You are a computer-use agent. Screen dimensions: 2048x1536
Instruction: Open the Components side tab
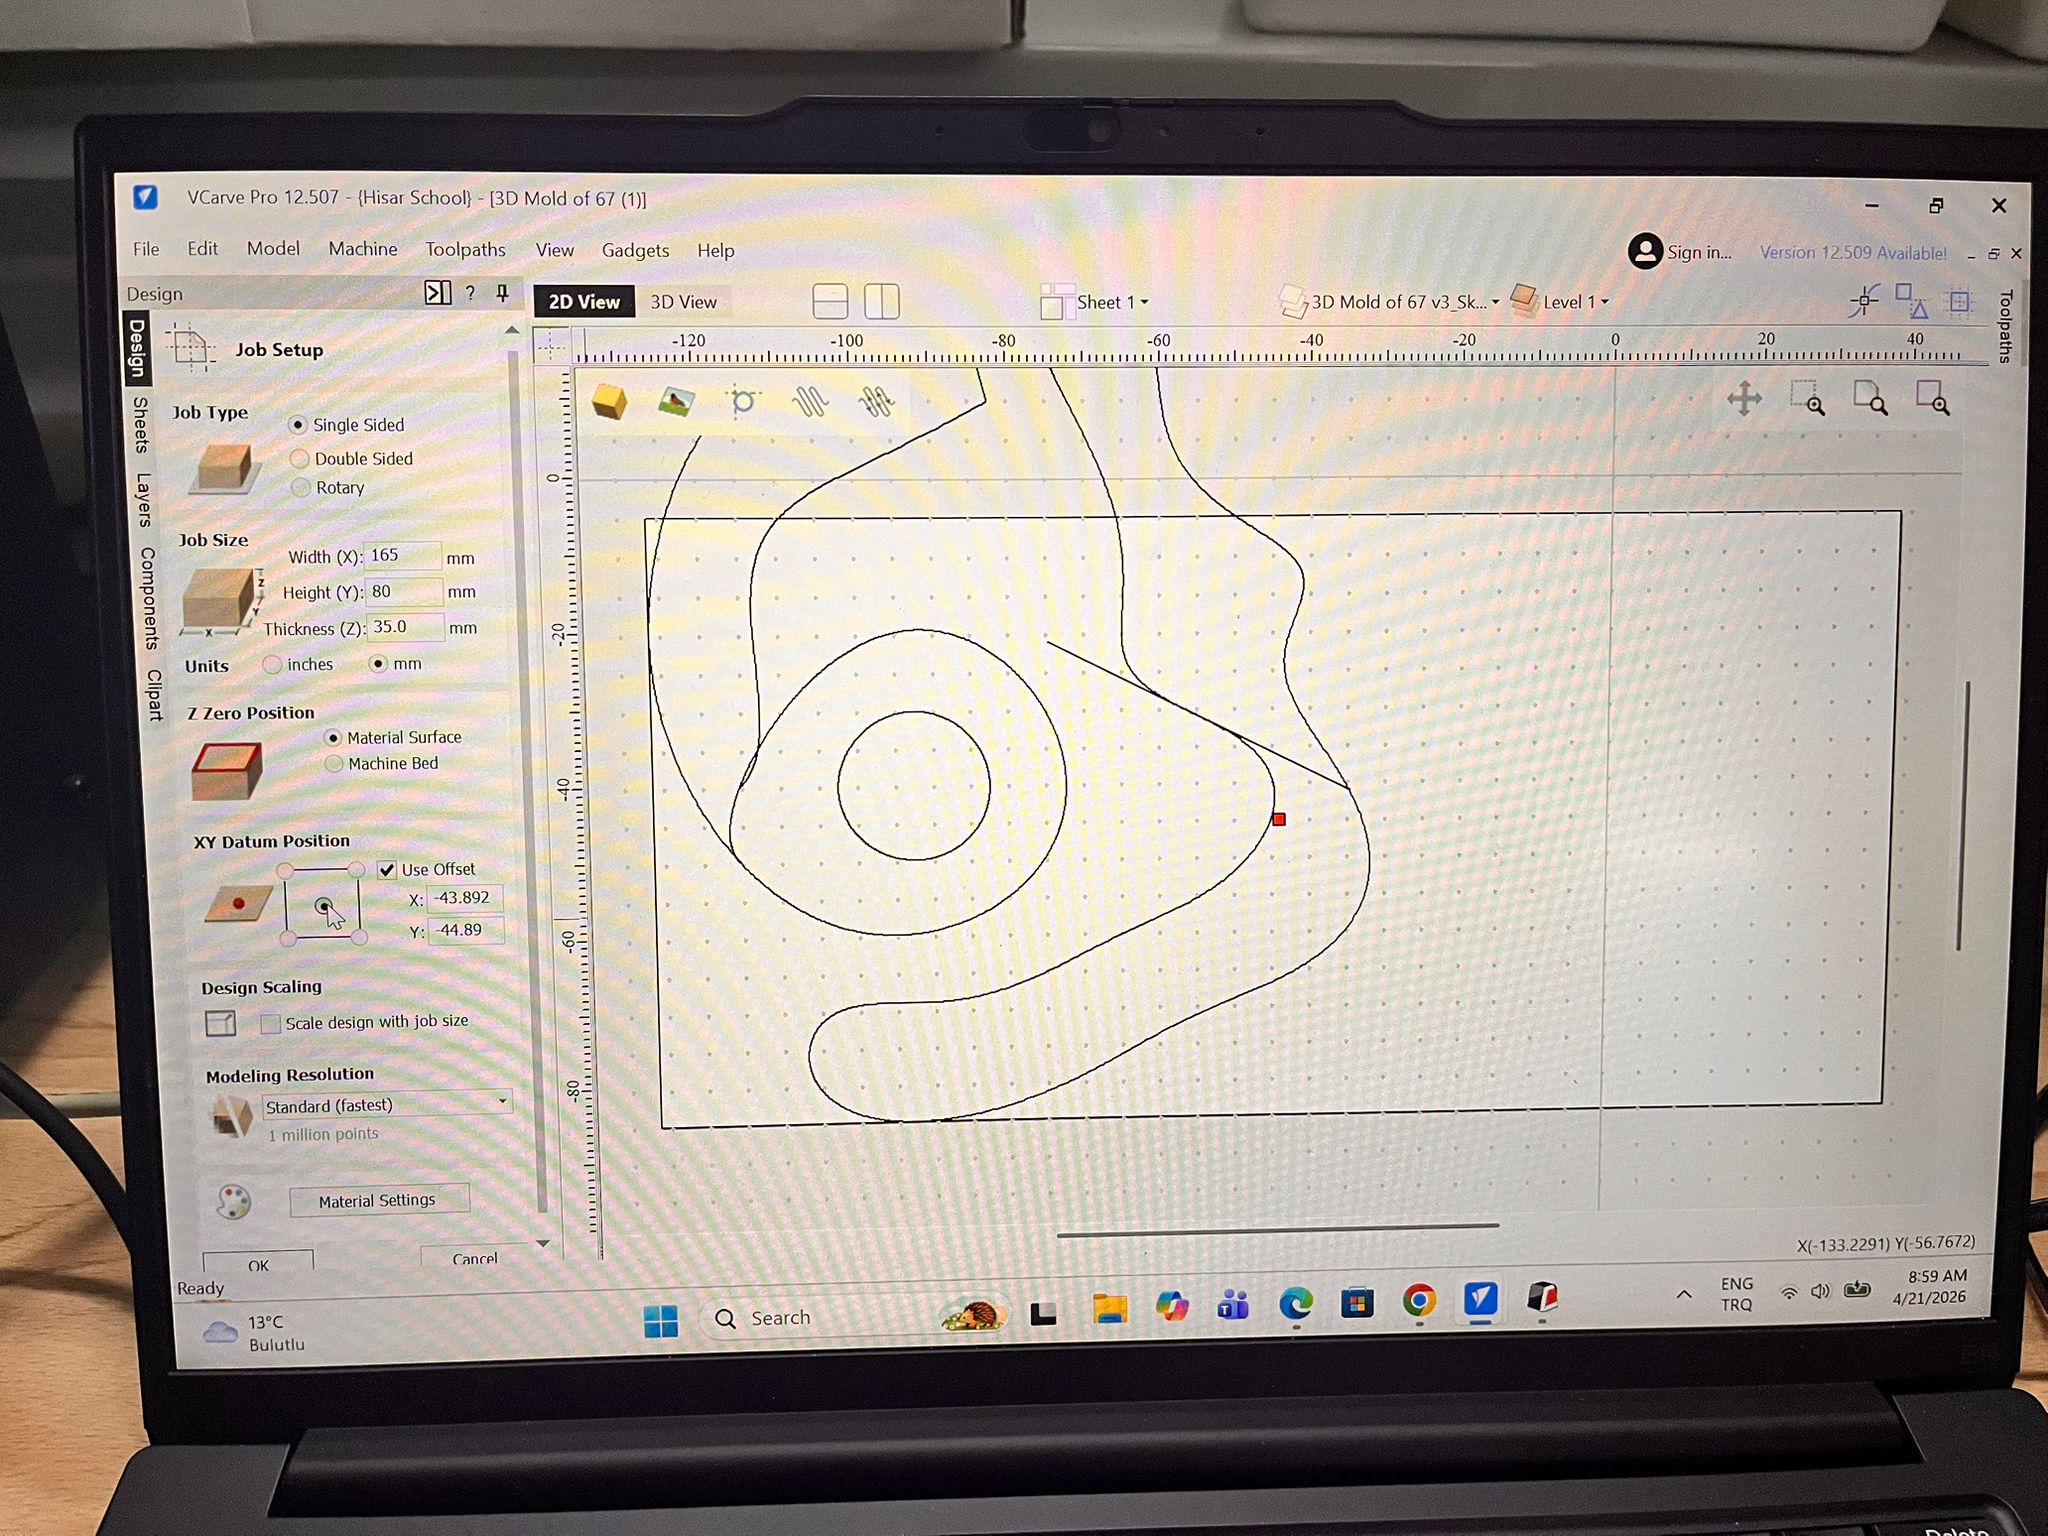(149, 598)
